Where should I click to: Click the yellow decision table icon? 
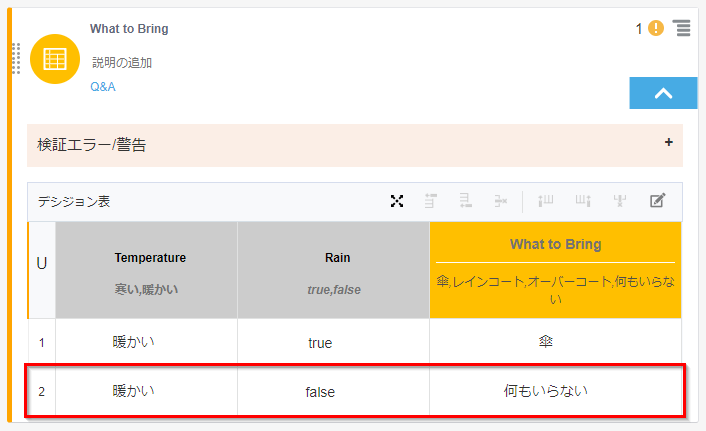pyautogui.click(x=55, y=59)
